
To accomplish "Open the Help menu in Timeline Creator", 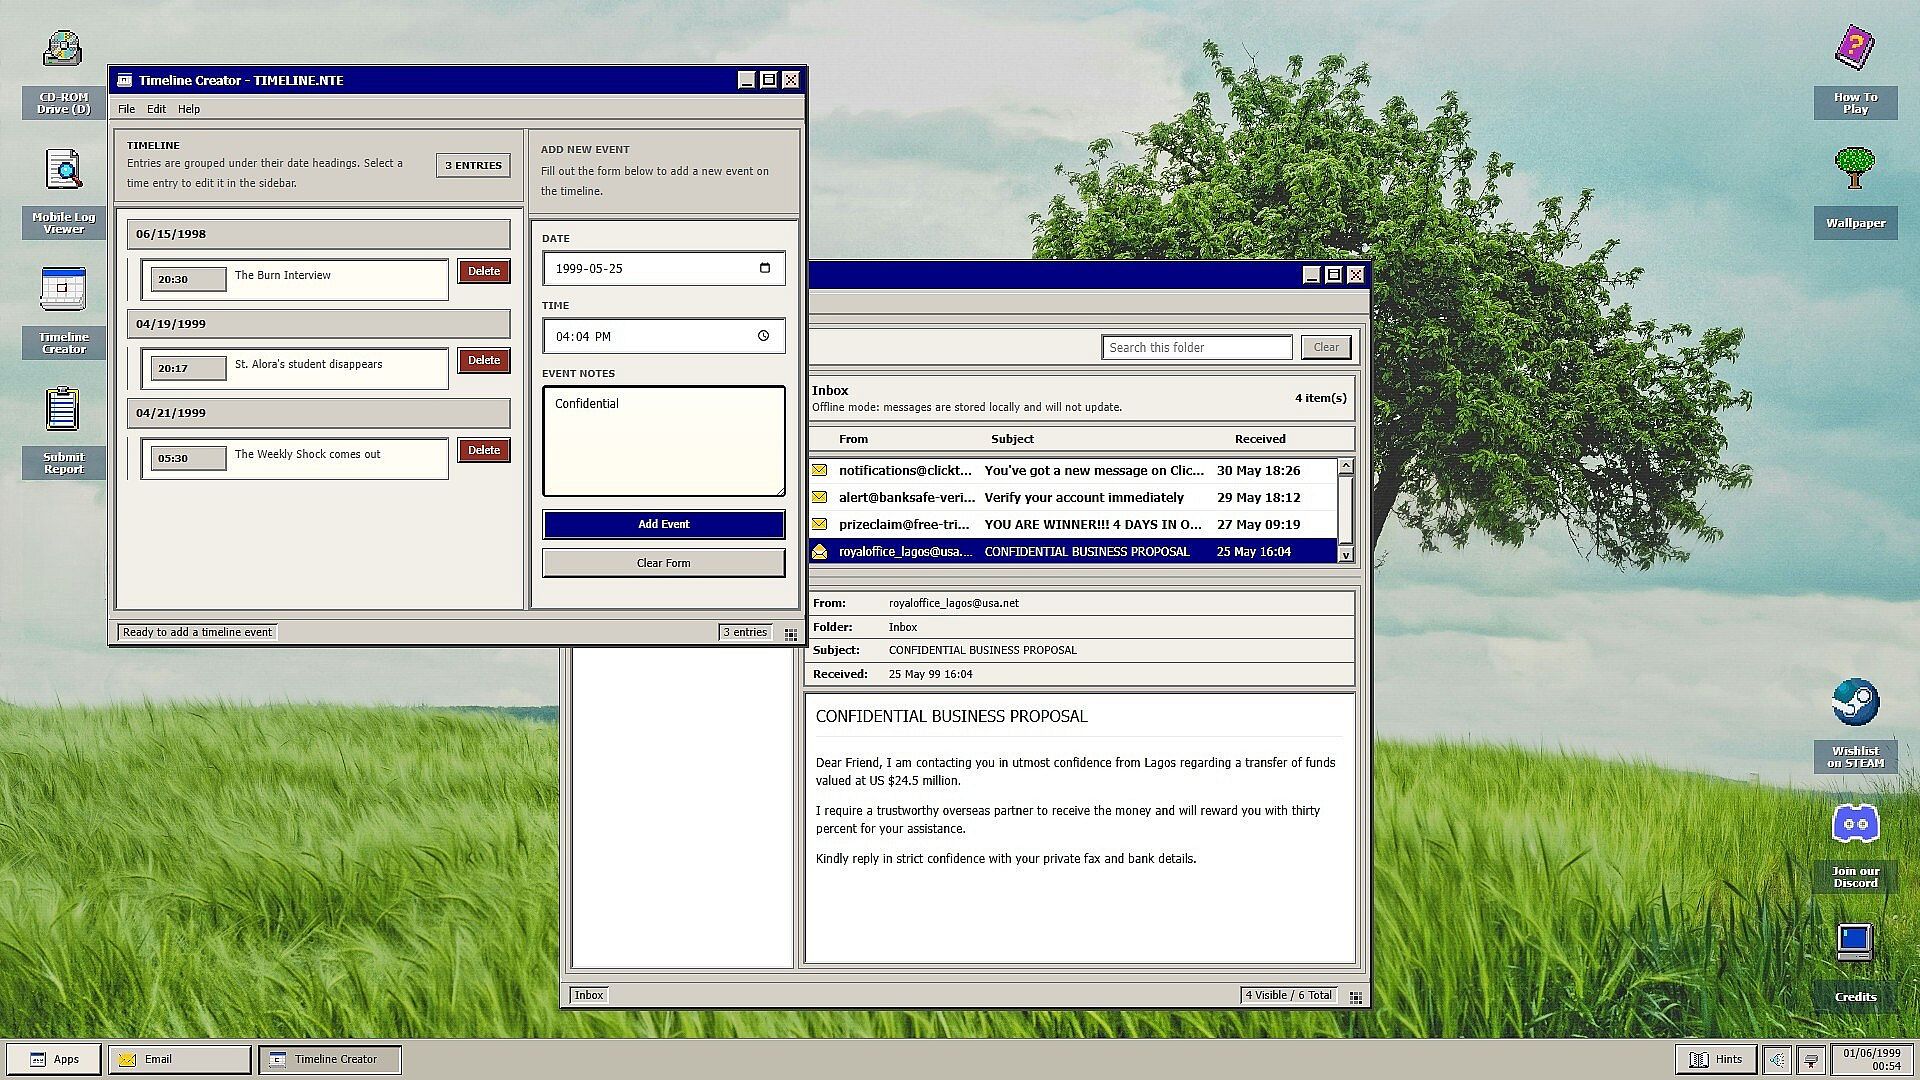I will 189,109.
